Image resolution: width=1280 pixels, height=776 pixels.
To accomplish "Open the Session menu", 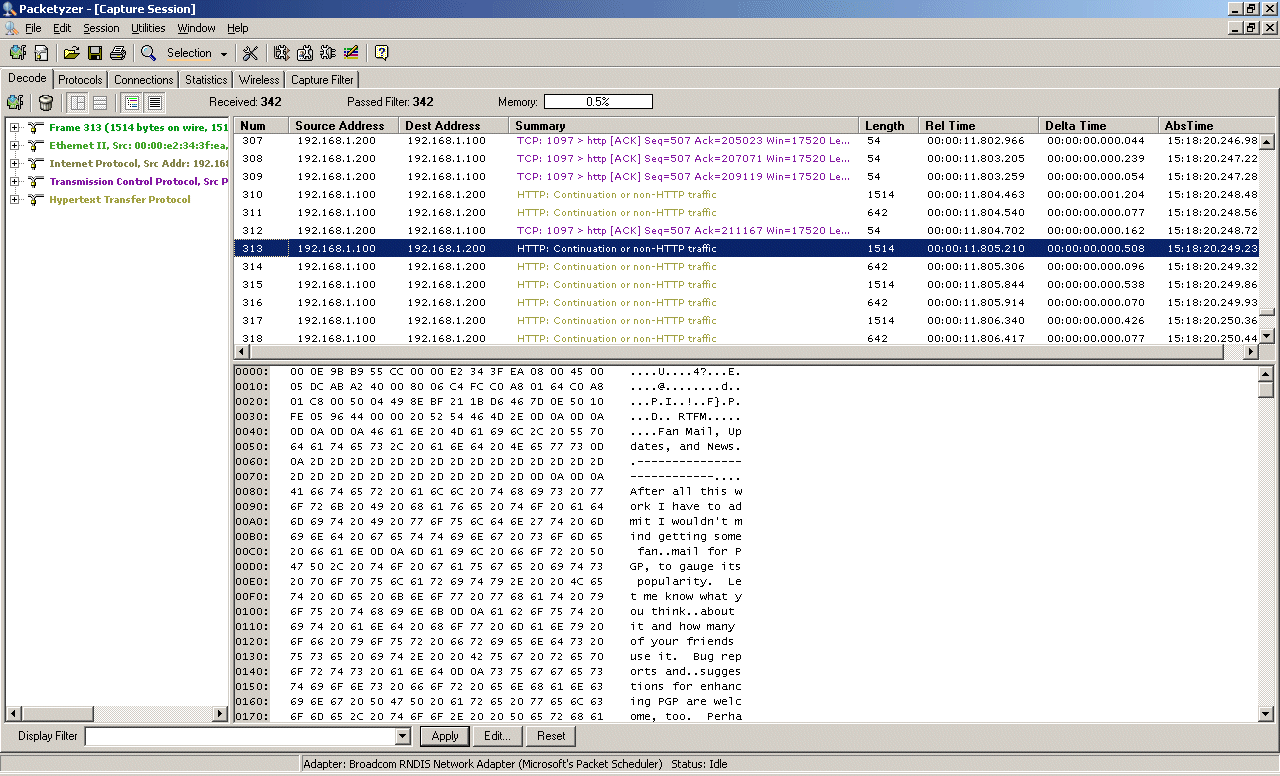I will pyautogui.click(x=101, y=28).
